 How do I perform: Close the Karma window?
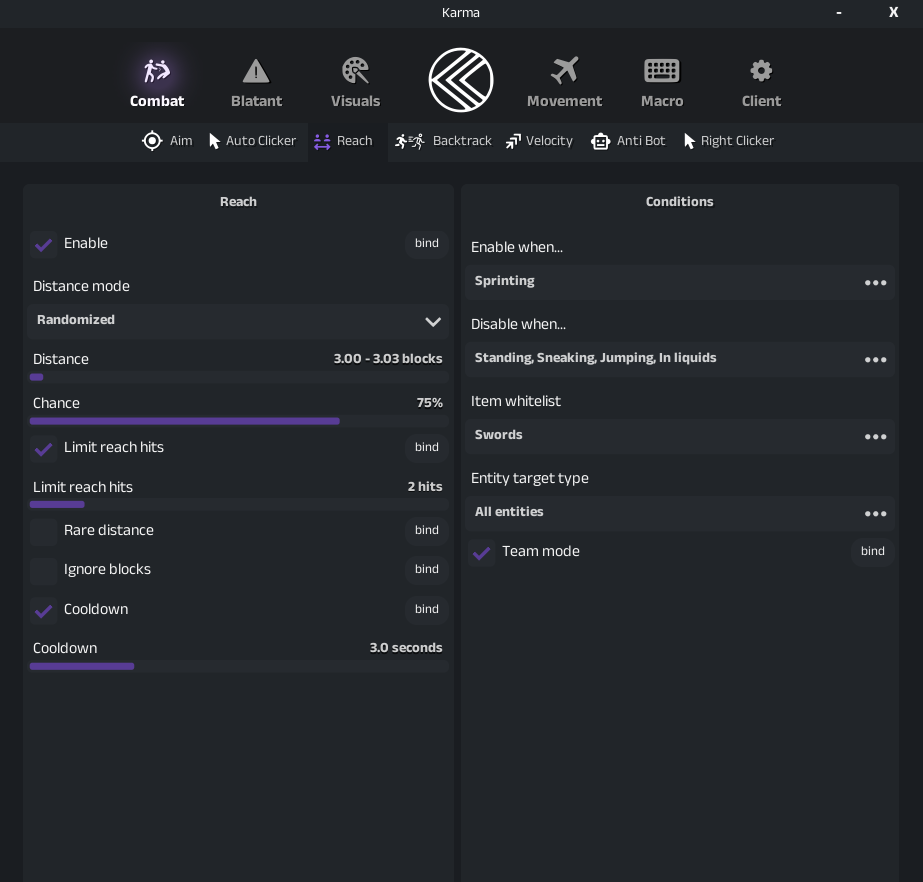(x=894, y=12)
